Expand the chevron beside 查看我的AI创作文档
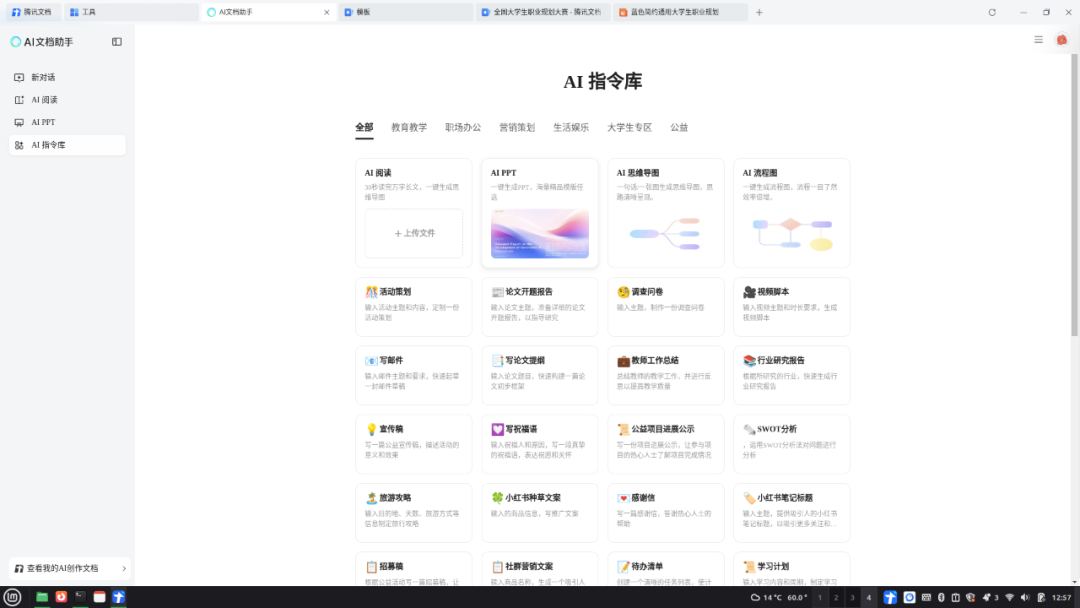 coord(124,569)
